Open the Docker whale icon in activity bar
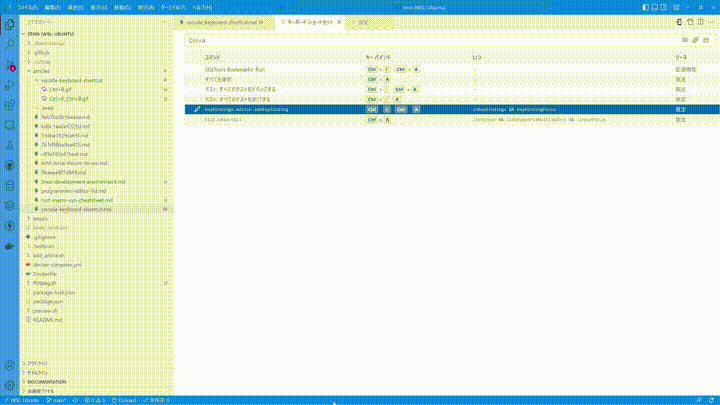The width and height of the screenshot is (720, 405). (x=10, y=246)
